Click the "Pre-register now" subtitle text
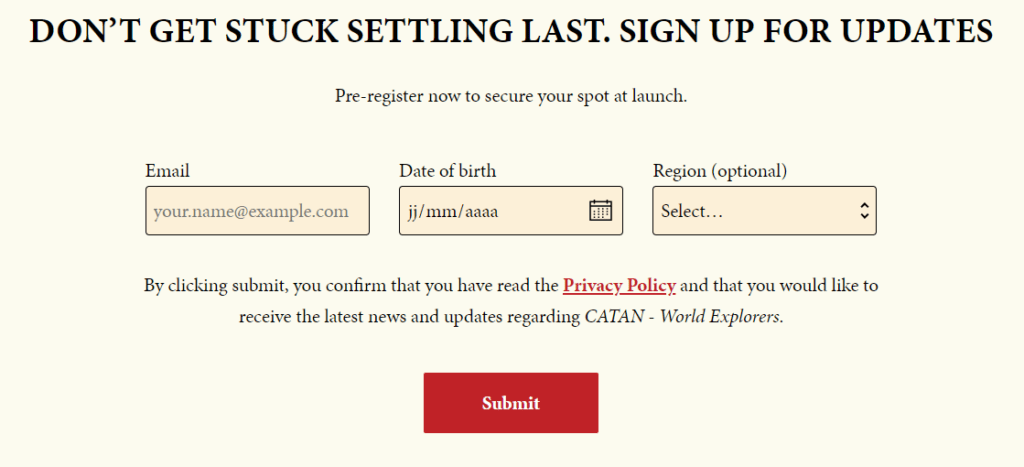1024x467 pixels. click(x=511, y=97)
